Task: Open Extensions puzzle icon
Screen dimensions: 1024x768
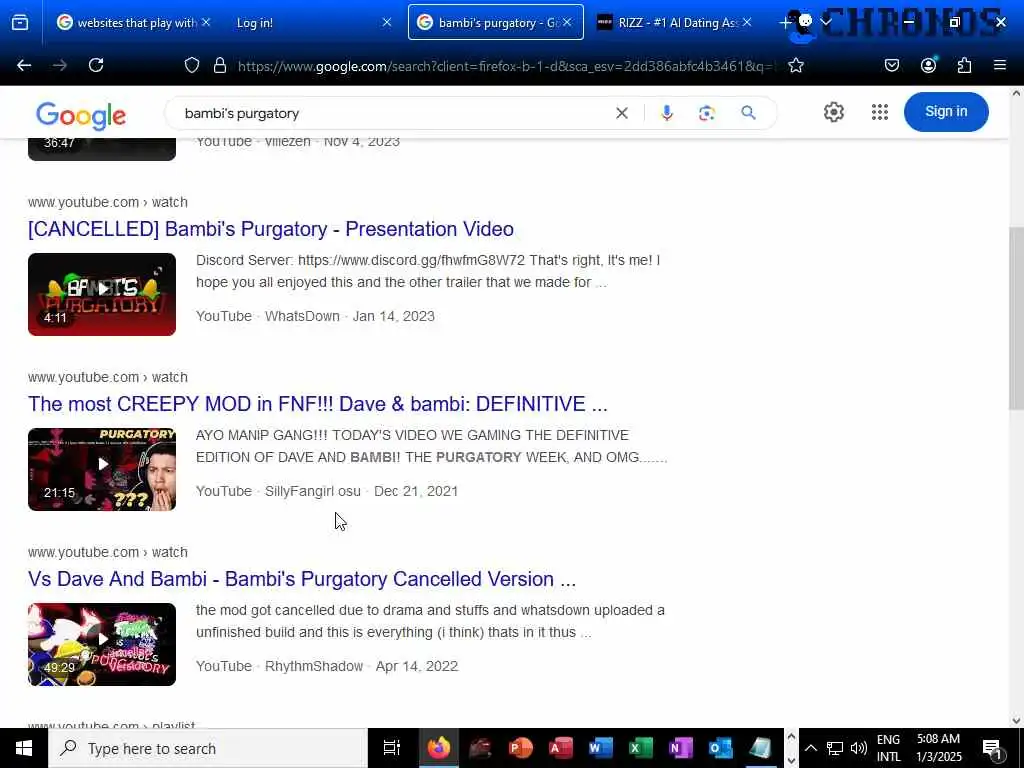Action: [x=965, y=65]
